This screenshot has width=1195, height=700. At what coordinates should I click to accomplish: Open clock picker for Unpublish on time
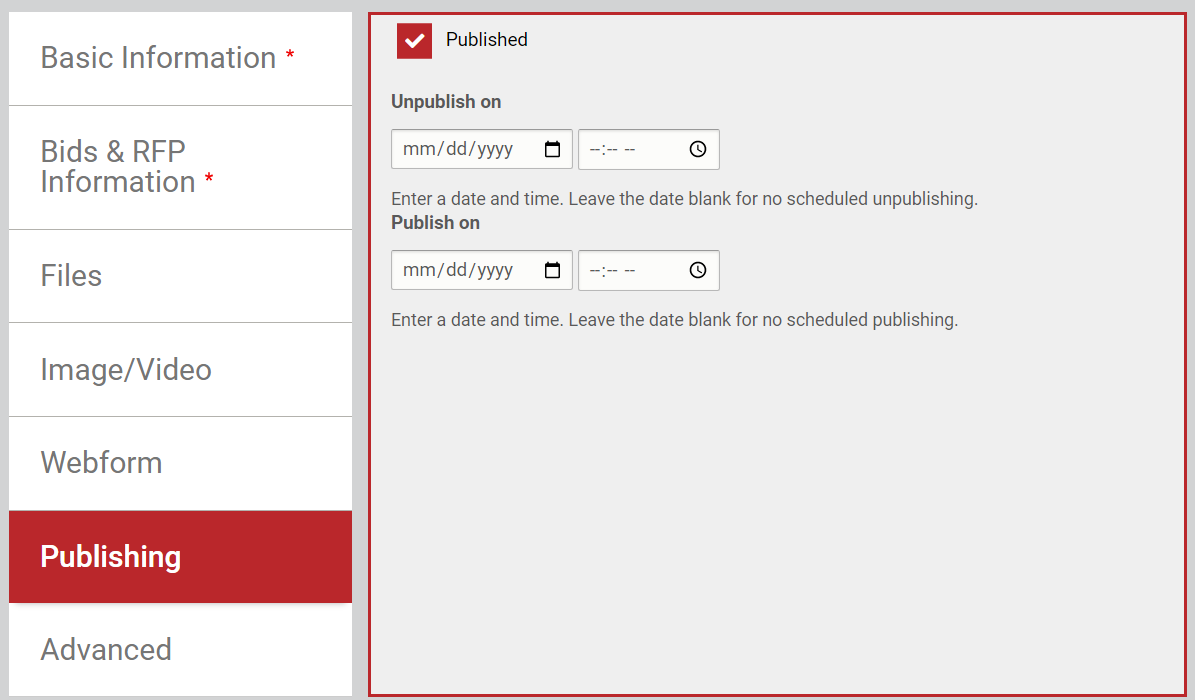[x=698, y=149]
